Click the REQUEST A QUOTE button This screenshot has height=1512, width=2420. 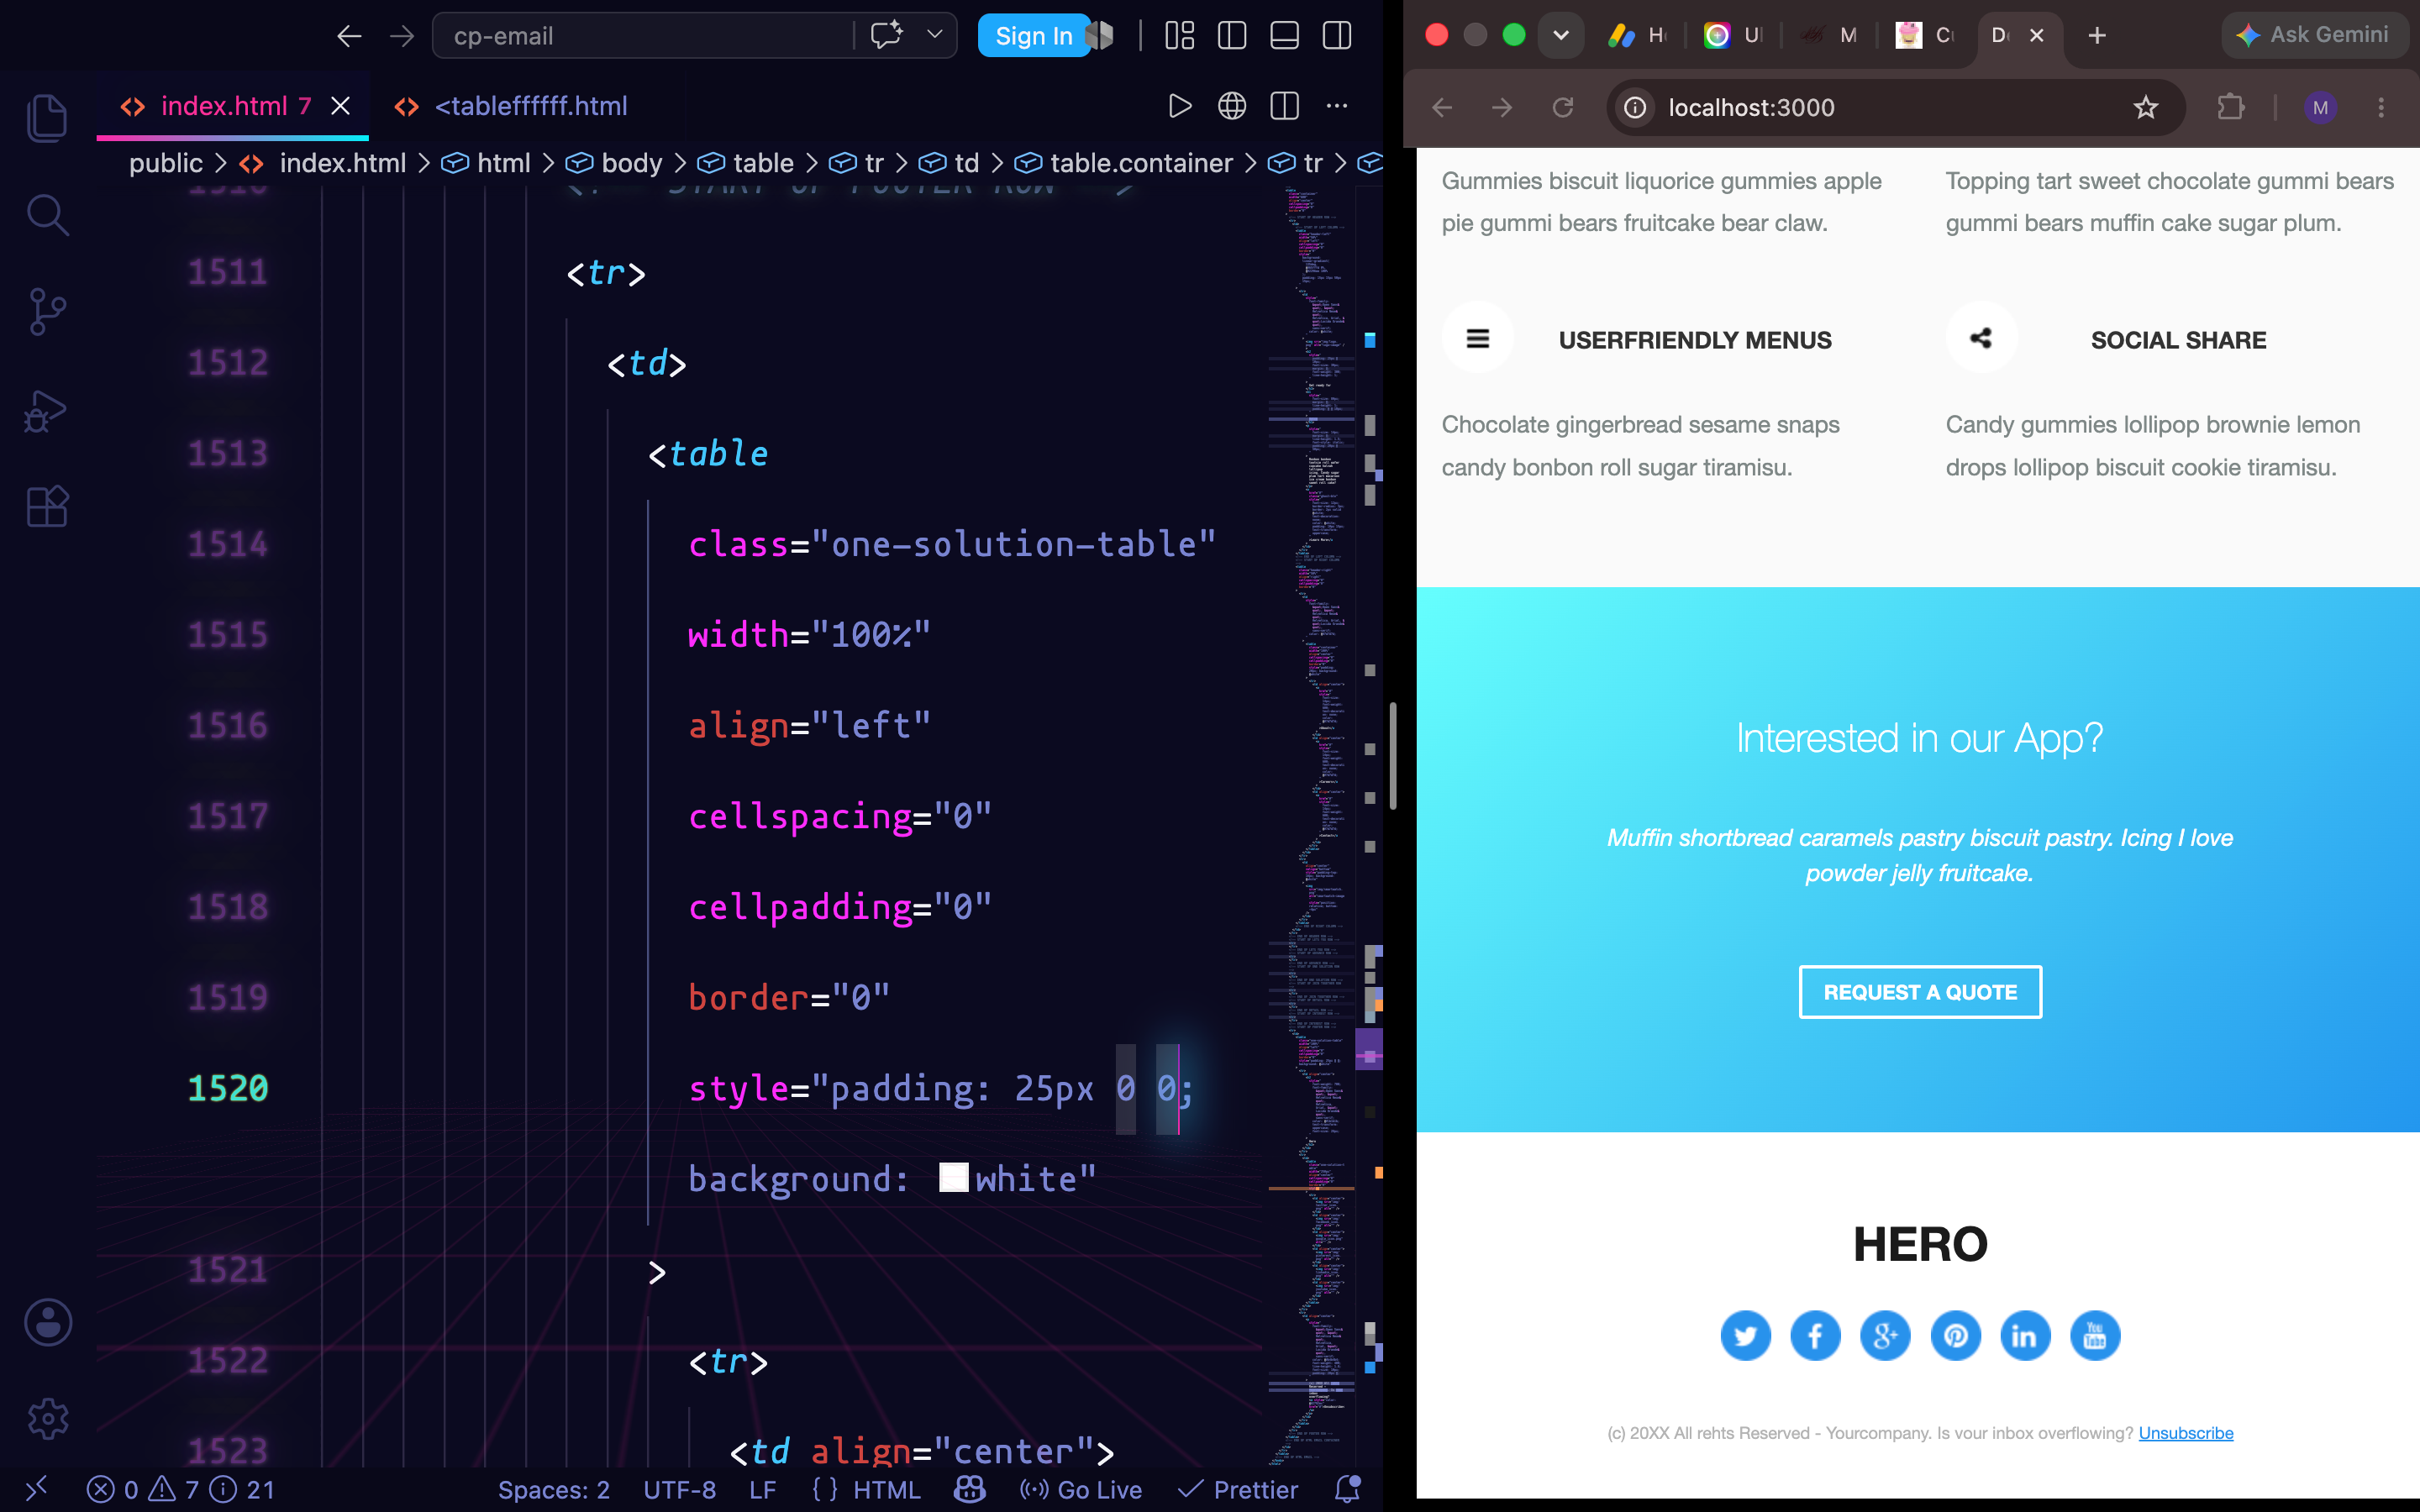(x=1920, y=992)
